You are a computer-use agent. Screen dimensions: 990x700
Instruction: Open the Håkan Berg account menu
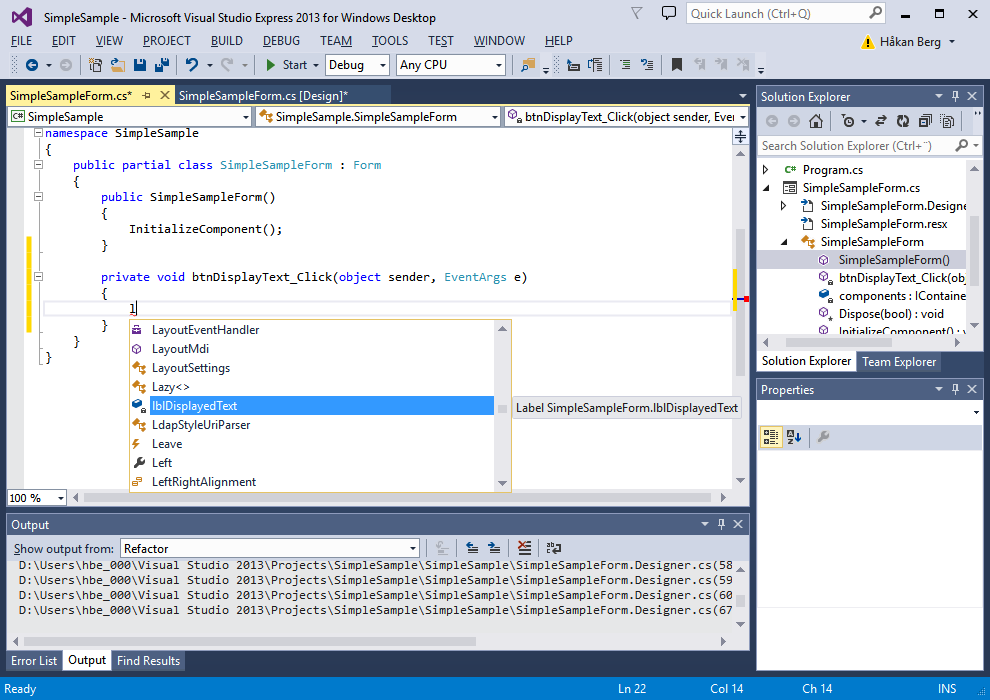pyautogui.click(x=917, y=42)
